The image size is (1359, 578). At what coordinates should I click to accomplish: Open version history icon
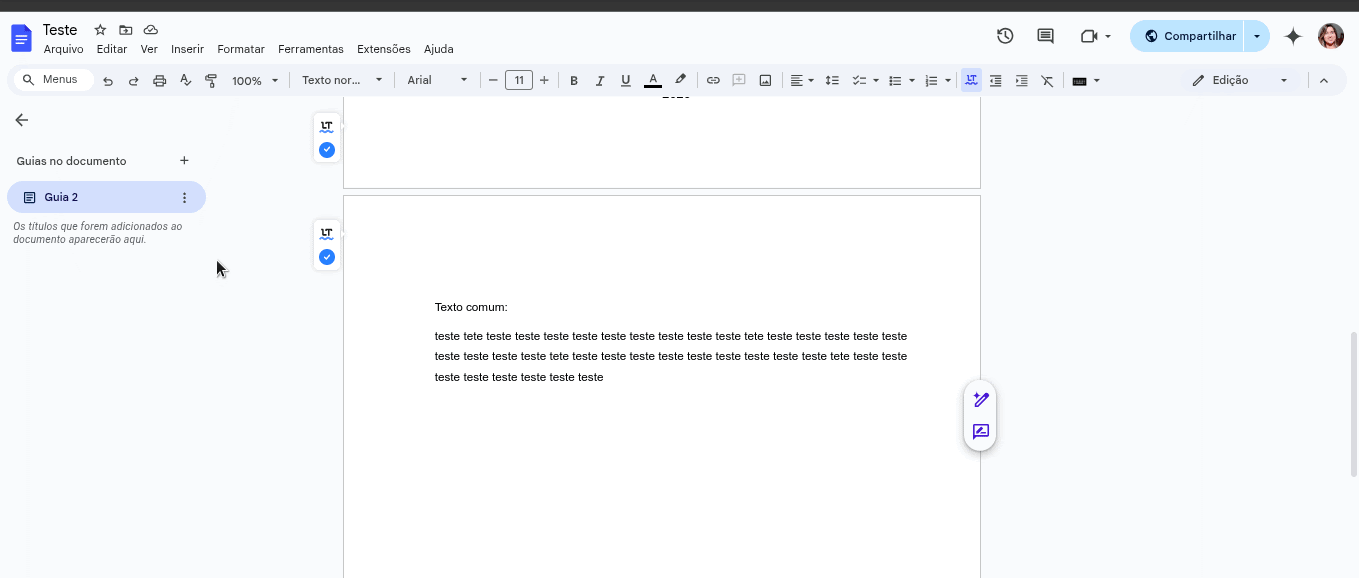[x=1005, y=35]
